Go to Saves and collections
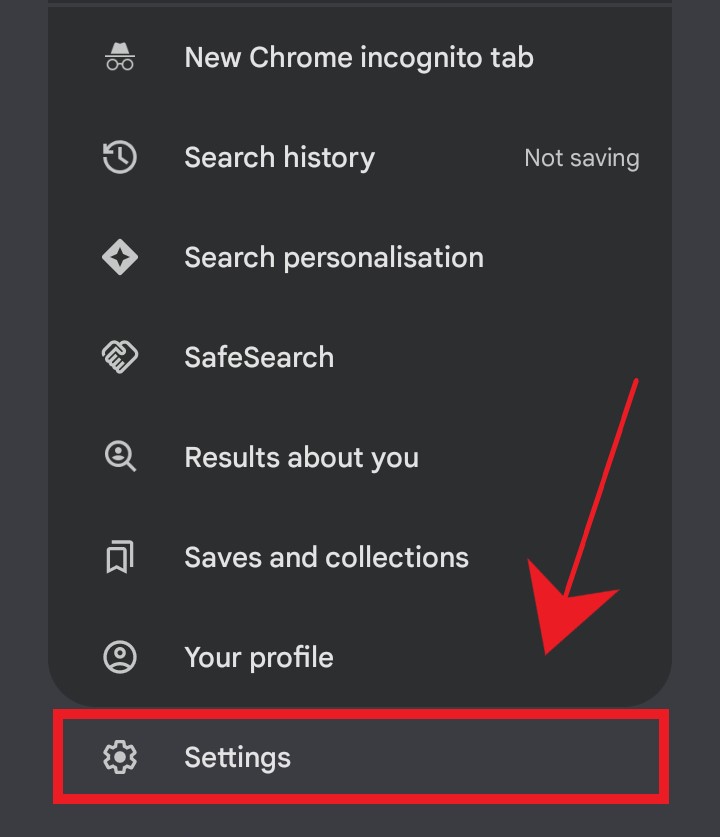 coord(326,557)
